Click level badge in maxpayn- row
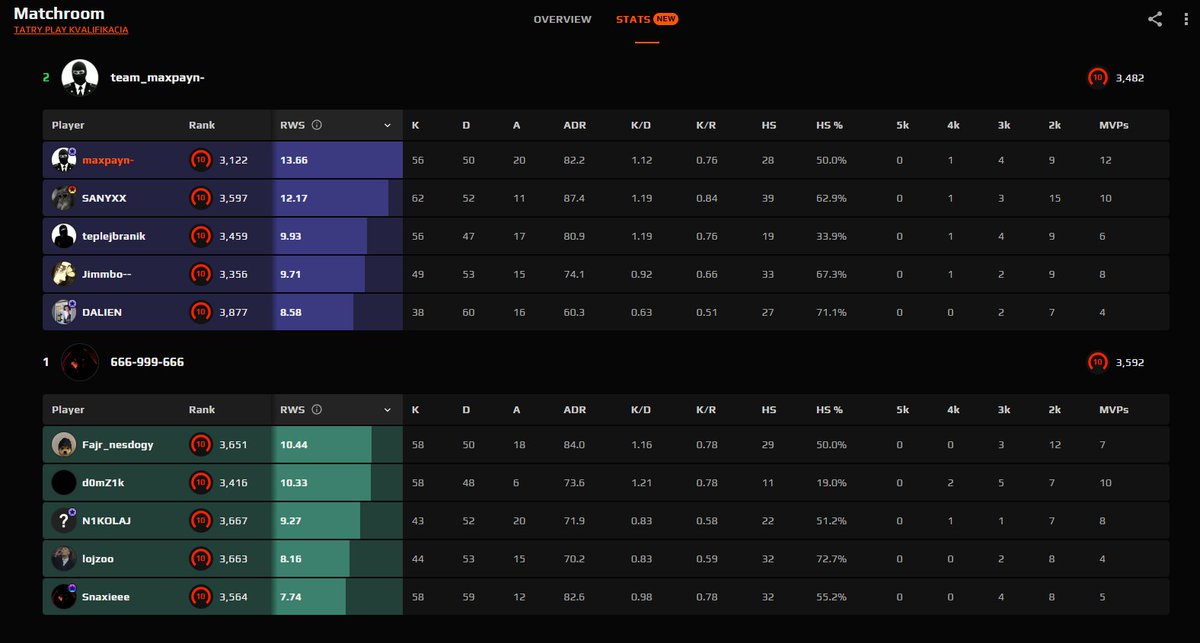This screenshot has height=643, width=1200. 200,160
